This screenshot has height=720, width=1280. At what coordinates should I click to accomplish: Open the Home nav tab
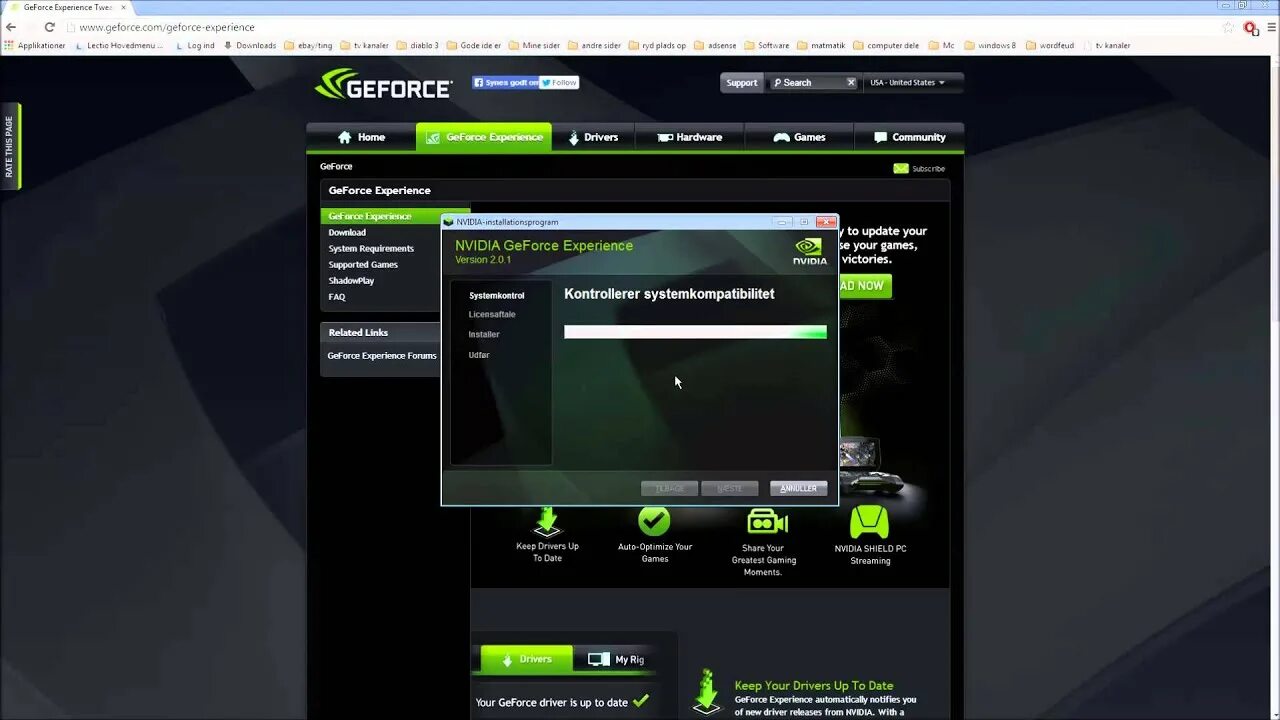tap(361, 137)
